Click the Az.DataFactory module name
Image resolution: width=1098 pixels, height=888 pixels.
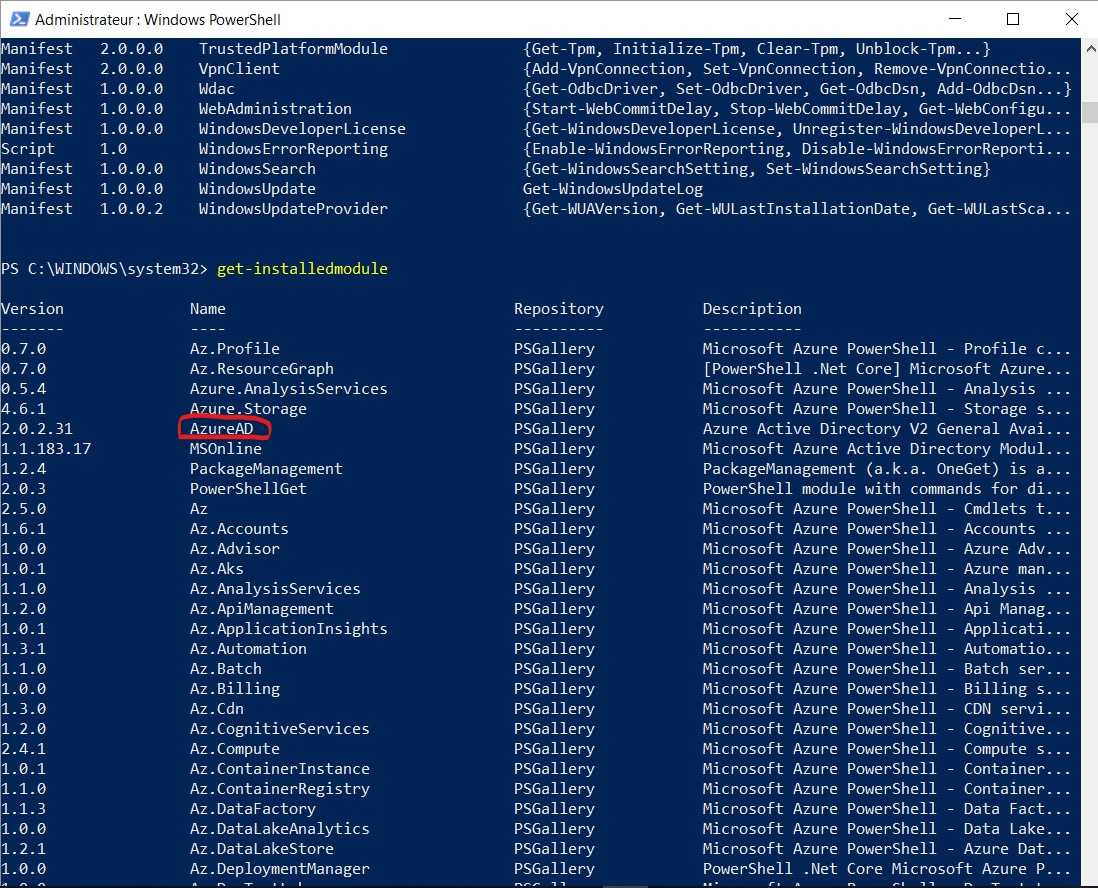(x=252, y=809)
